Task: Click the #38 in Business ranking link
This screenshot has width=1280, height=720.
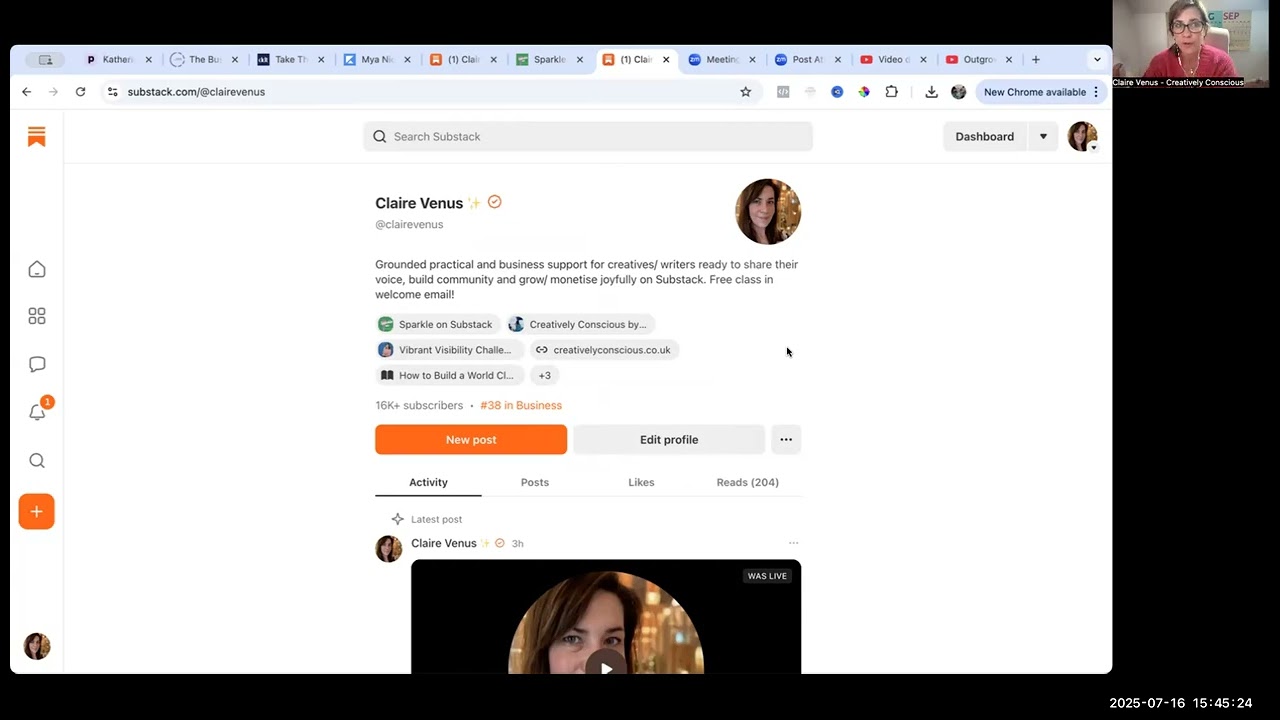Action: pos(521,406)
